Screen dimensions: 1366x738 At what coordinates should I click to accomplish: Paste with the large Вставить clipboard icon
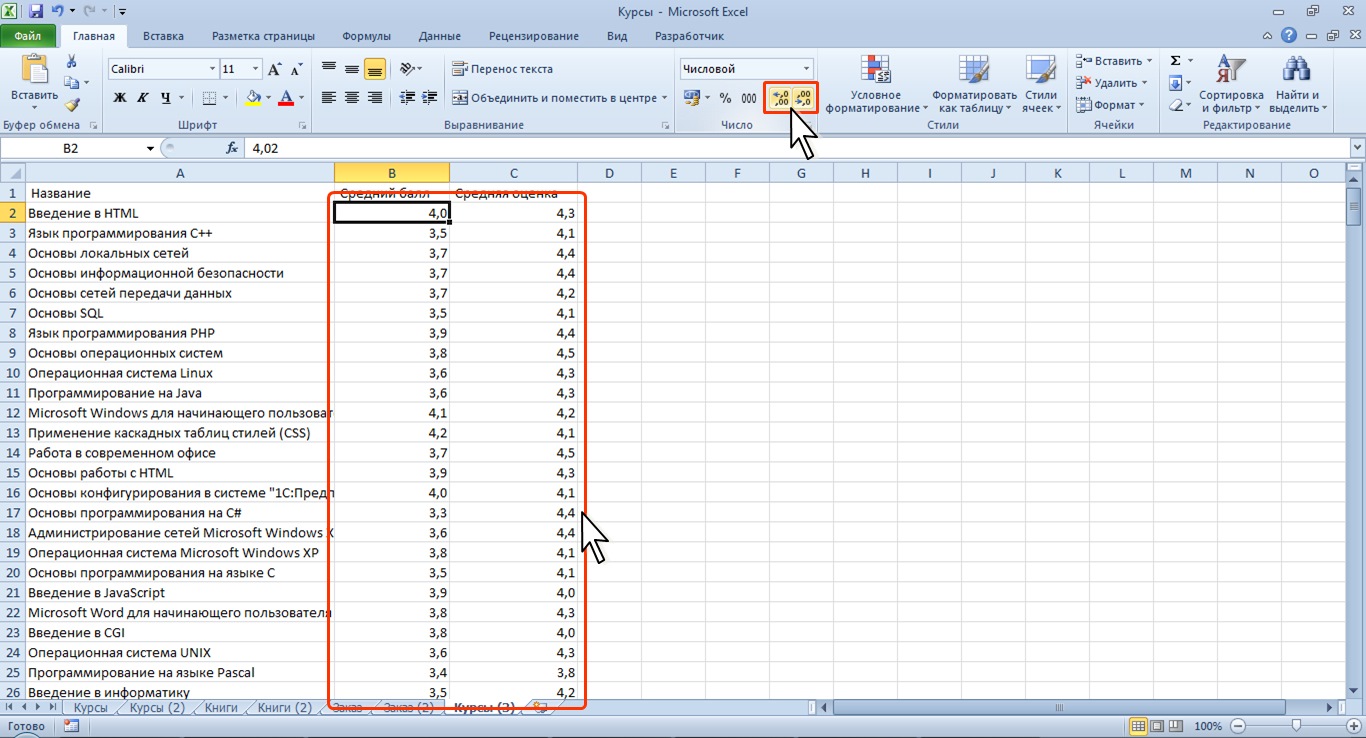click(x=34, y=82)
